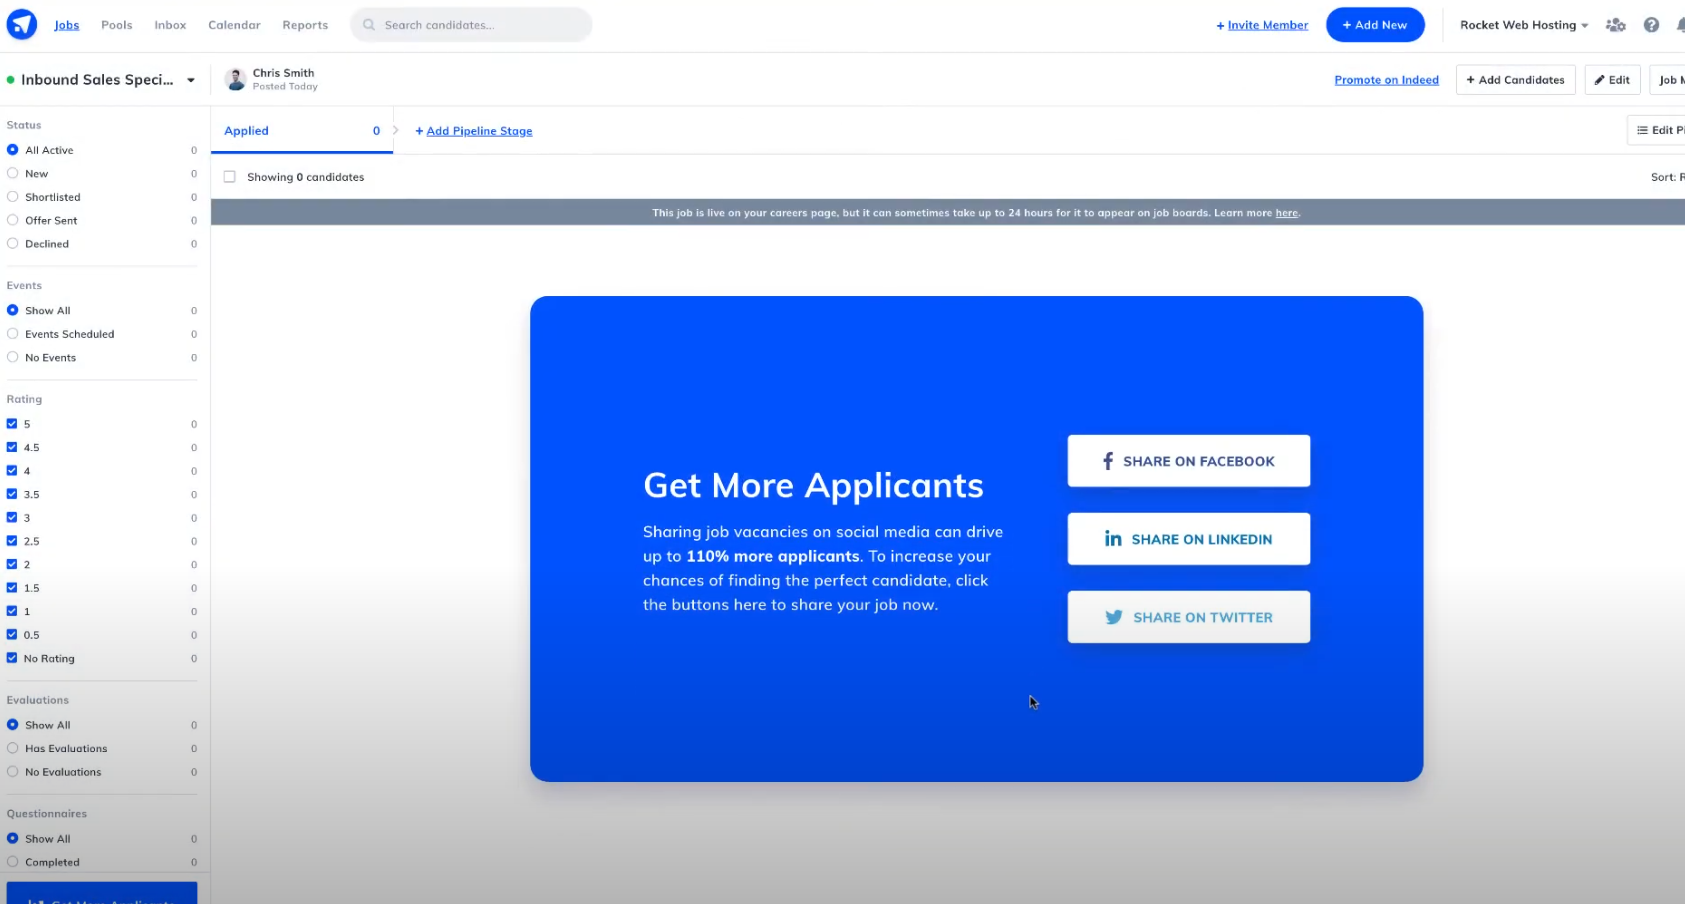Screen dimensions: 1685x904
Task: Click the Add Candidates button
Action: (x=1515, y=79)
